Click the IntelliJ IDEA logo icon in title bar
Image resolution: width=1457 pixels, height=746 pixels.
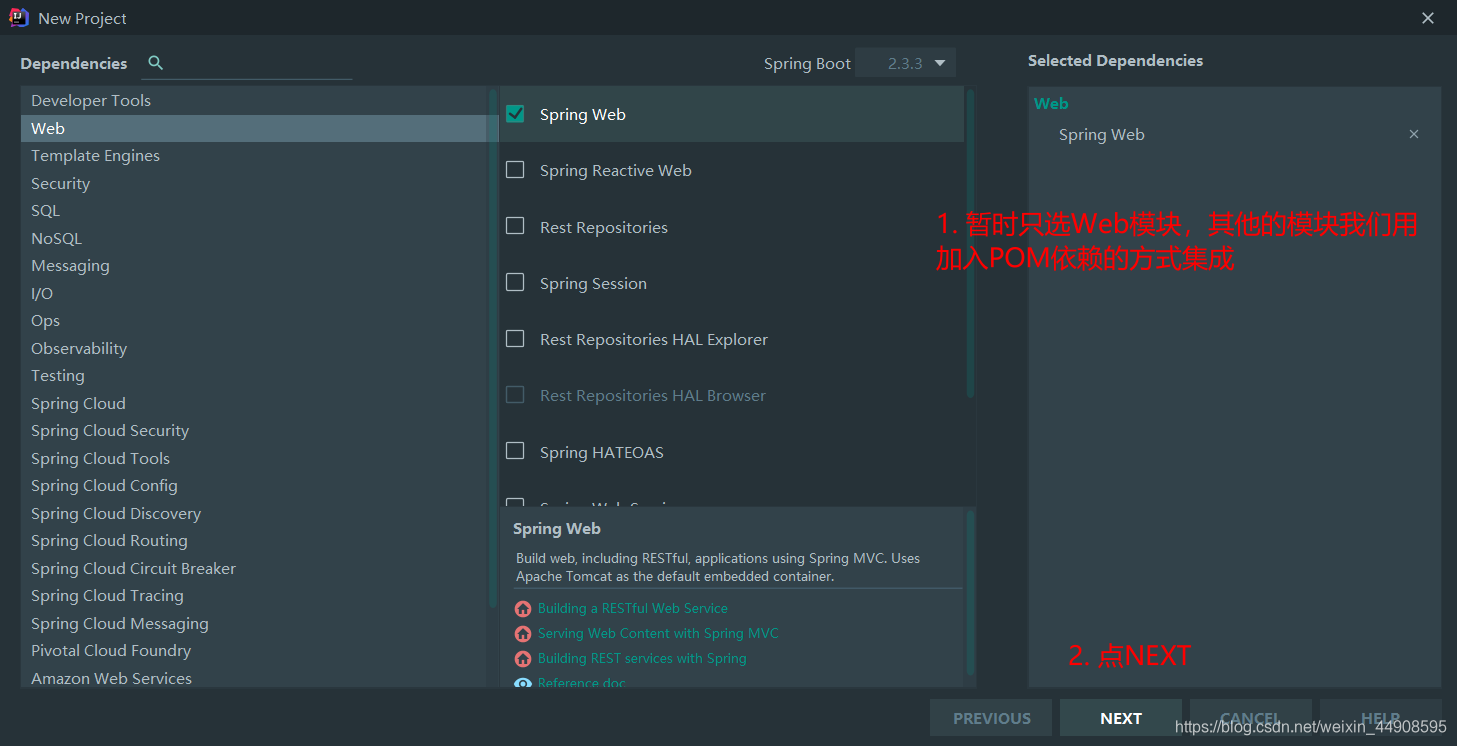coord(18,17)
